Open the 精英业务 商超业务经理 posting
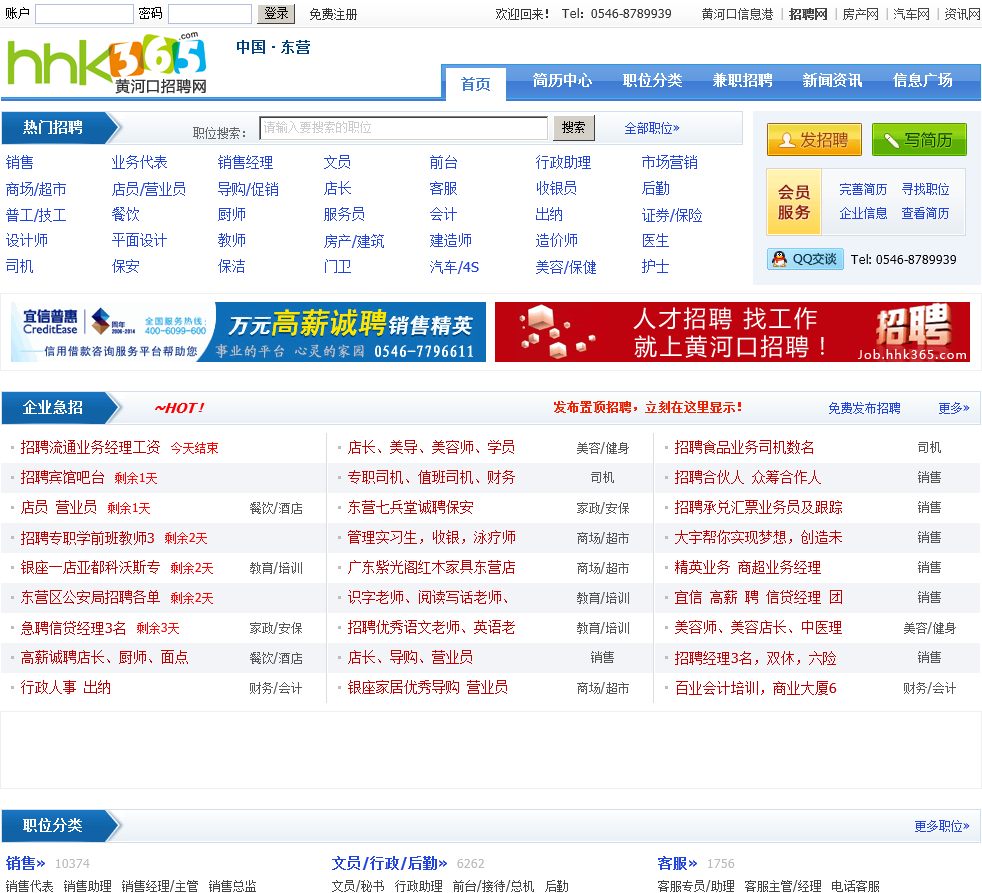Viewport: 982px width, 893px height. pos(748,567)
